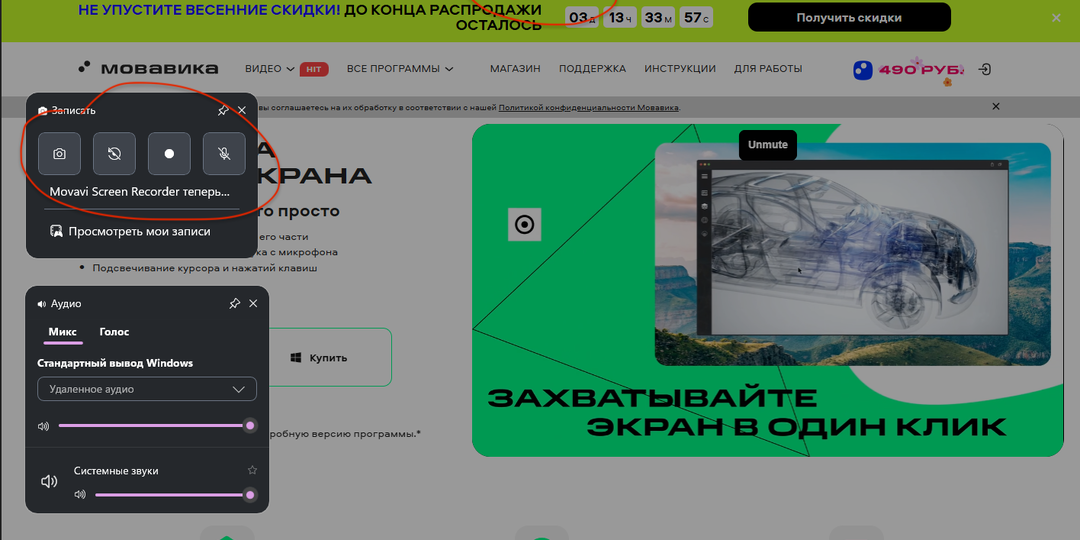
Task: Expand the ВСЕ ПРОГРАММЫ menu
Action: pos(400,69)
